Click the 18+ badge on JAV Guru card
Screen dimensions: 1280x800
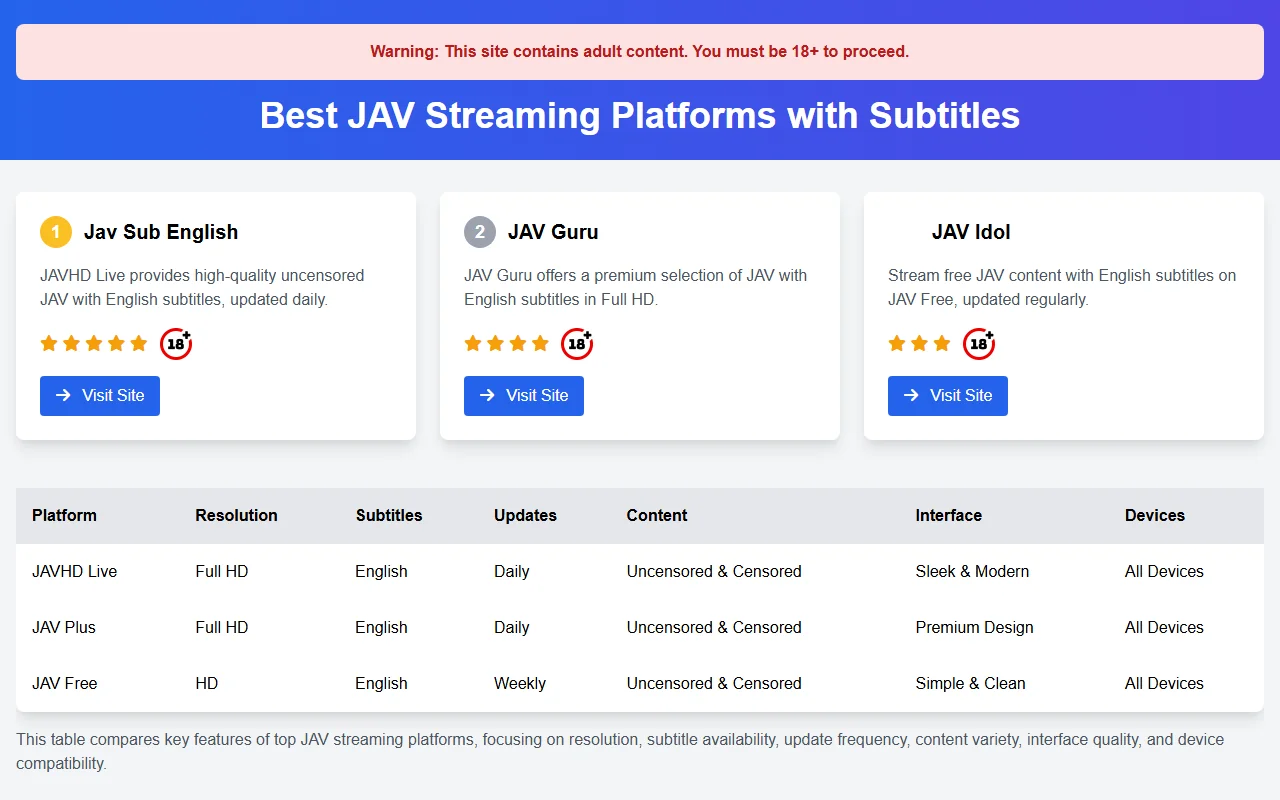click(577, 343)
